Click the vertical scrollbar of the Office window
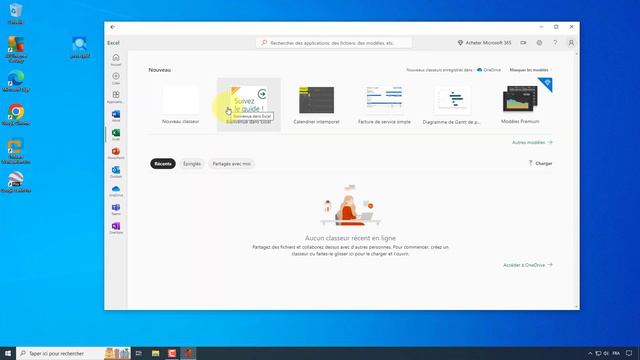Image resolution: width=640 pixels, height=360 pixels. 577,180
